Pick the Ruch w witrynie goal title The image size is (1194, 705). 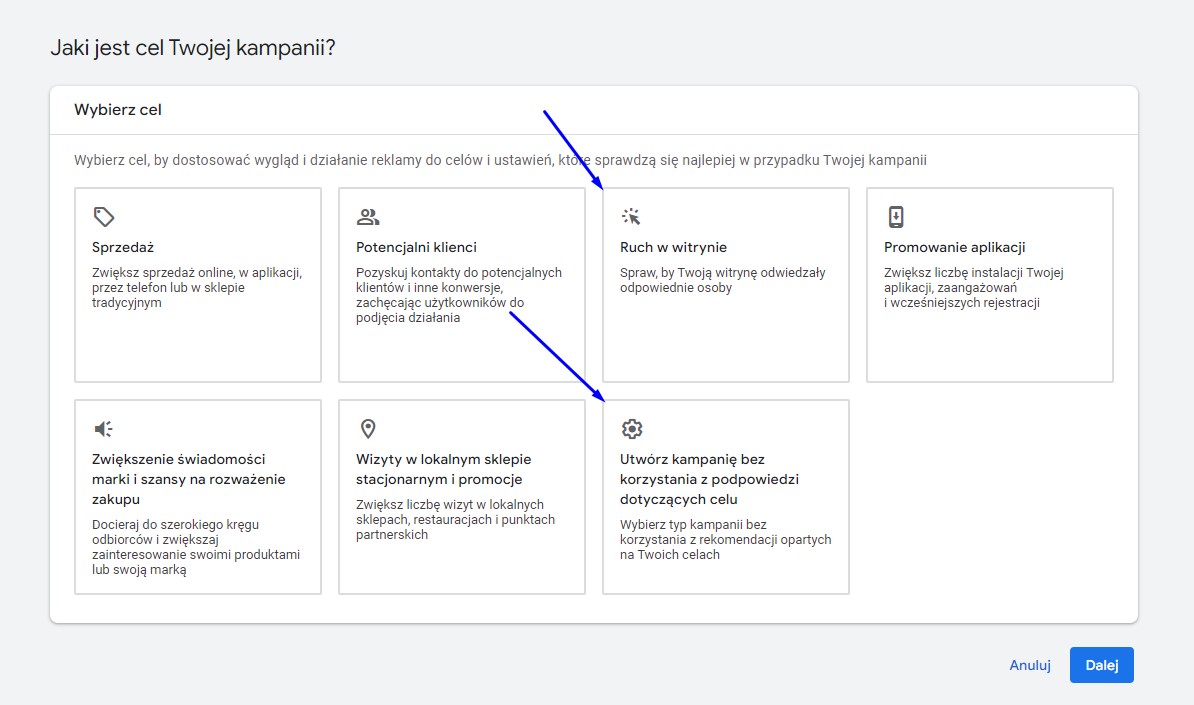673,247
